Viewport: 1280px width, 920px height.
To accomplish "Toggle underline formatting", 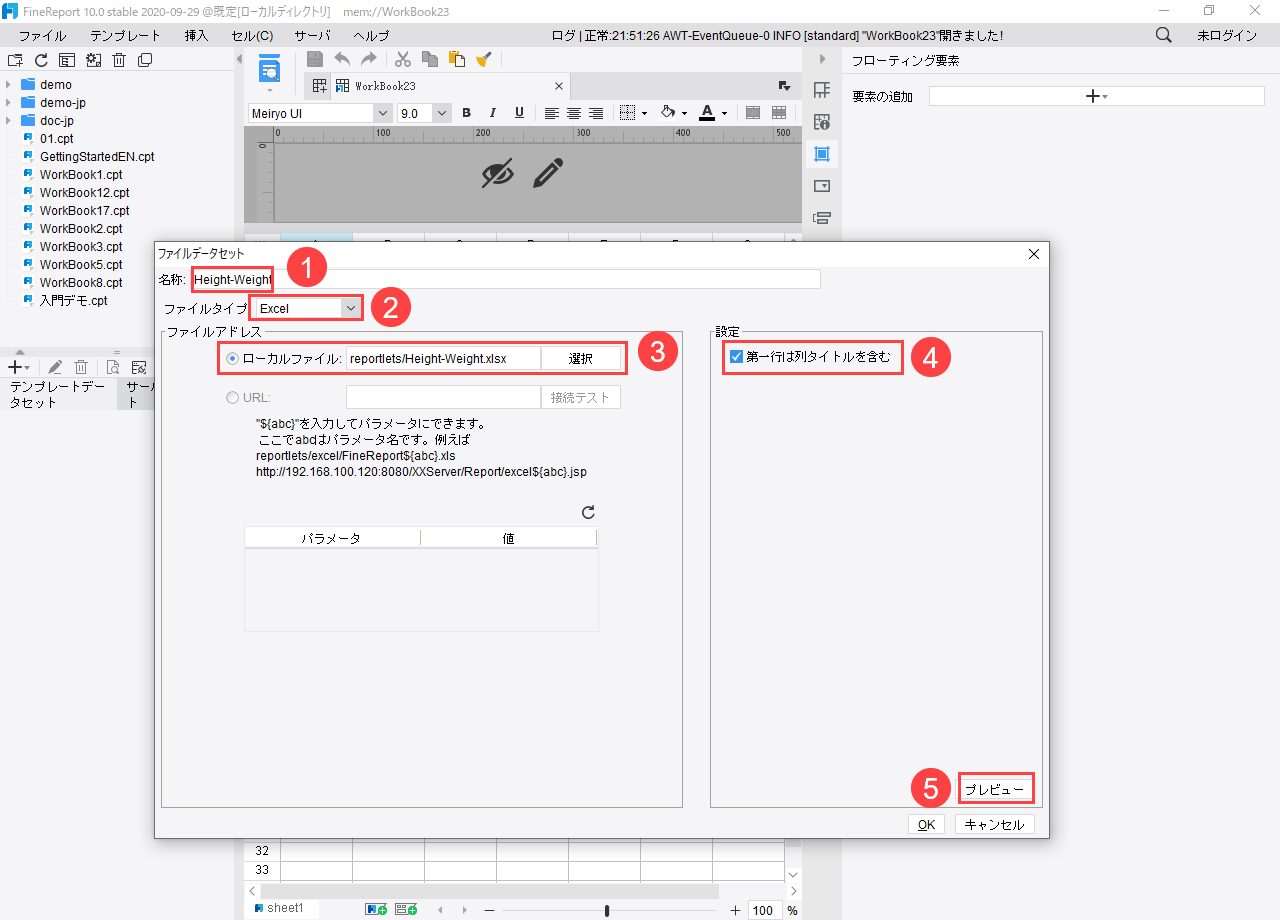I will [519, 113].
